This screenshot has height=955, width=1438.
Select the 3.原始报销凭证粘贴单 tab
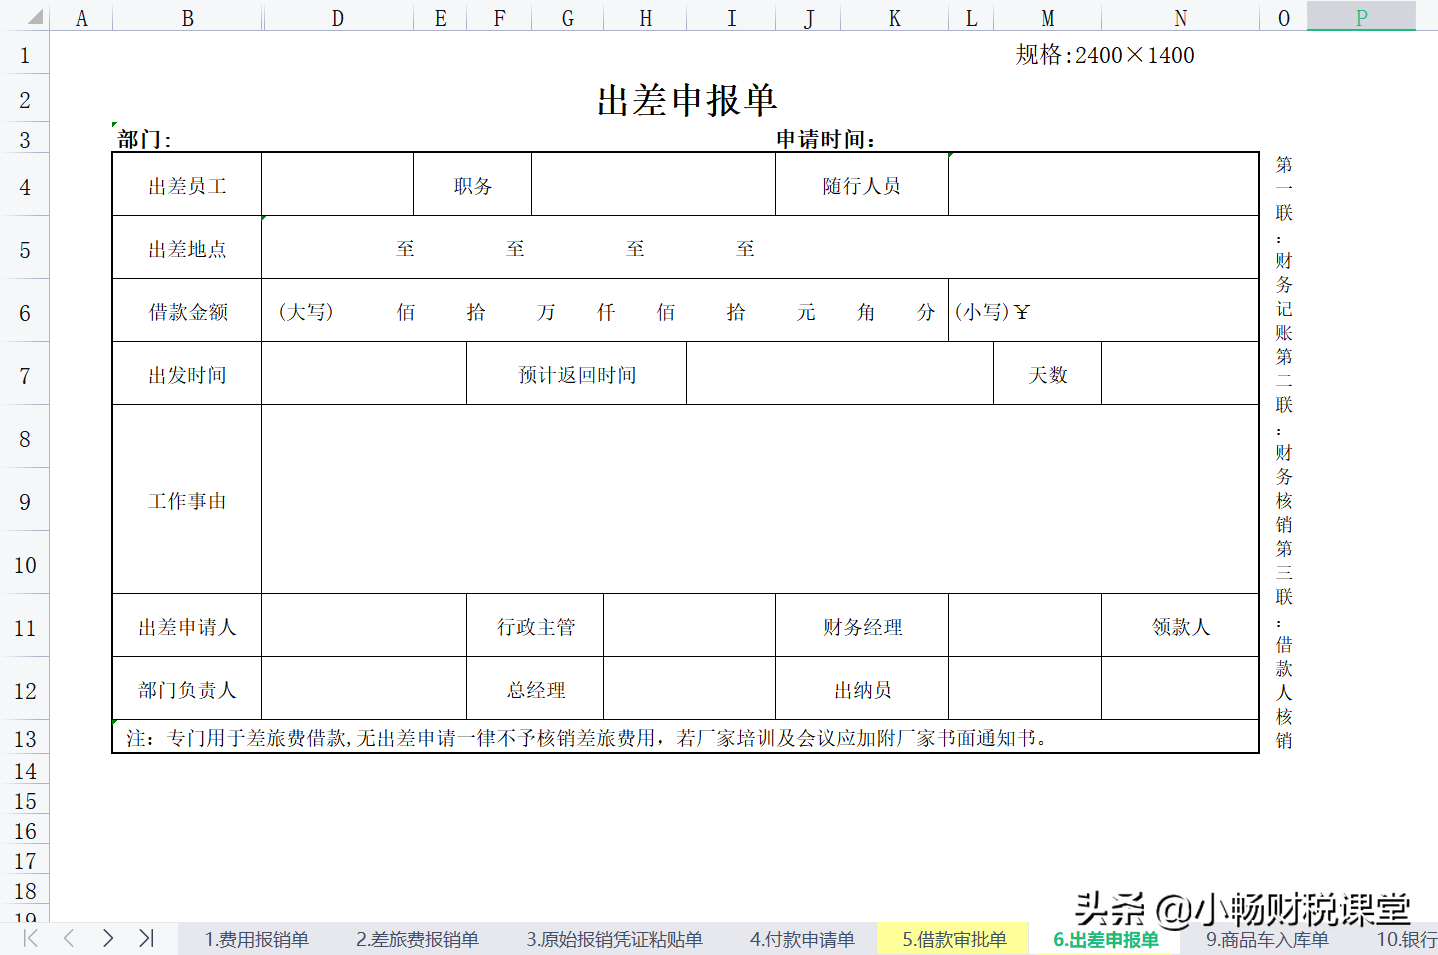(614, 939)
